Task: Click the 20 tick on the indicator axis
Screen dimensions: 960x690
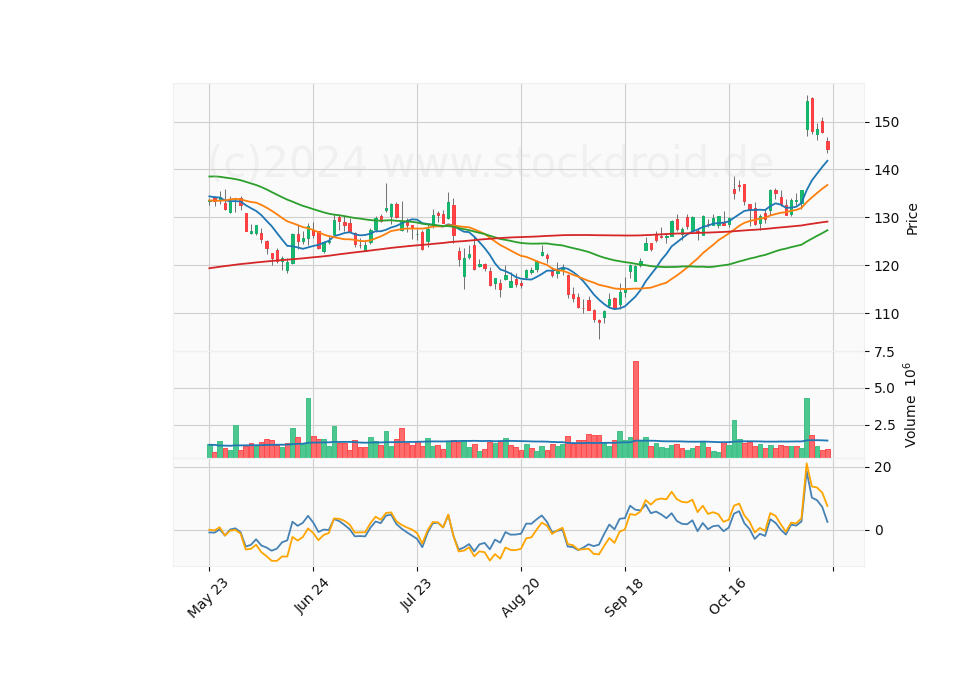Action: click(882, 467)
